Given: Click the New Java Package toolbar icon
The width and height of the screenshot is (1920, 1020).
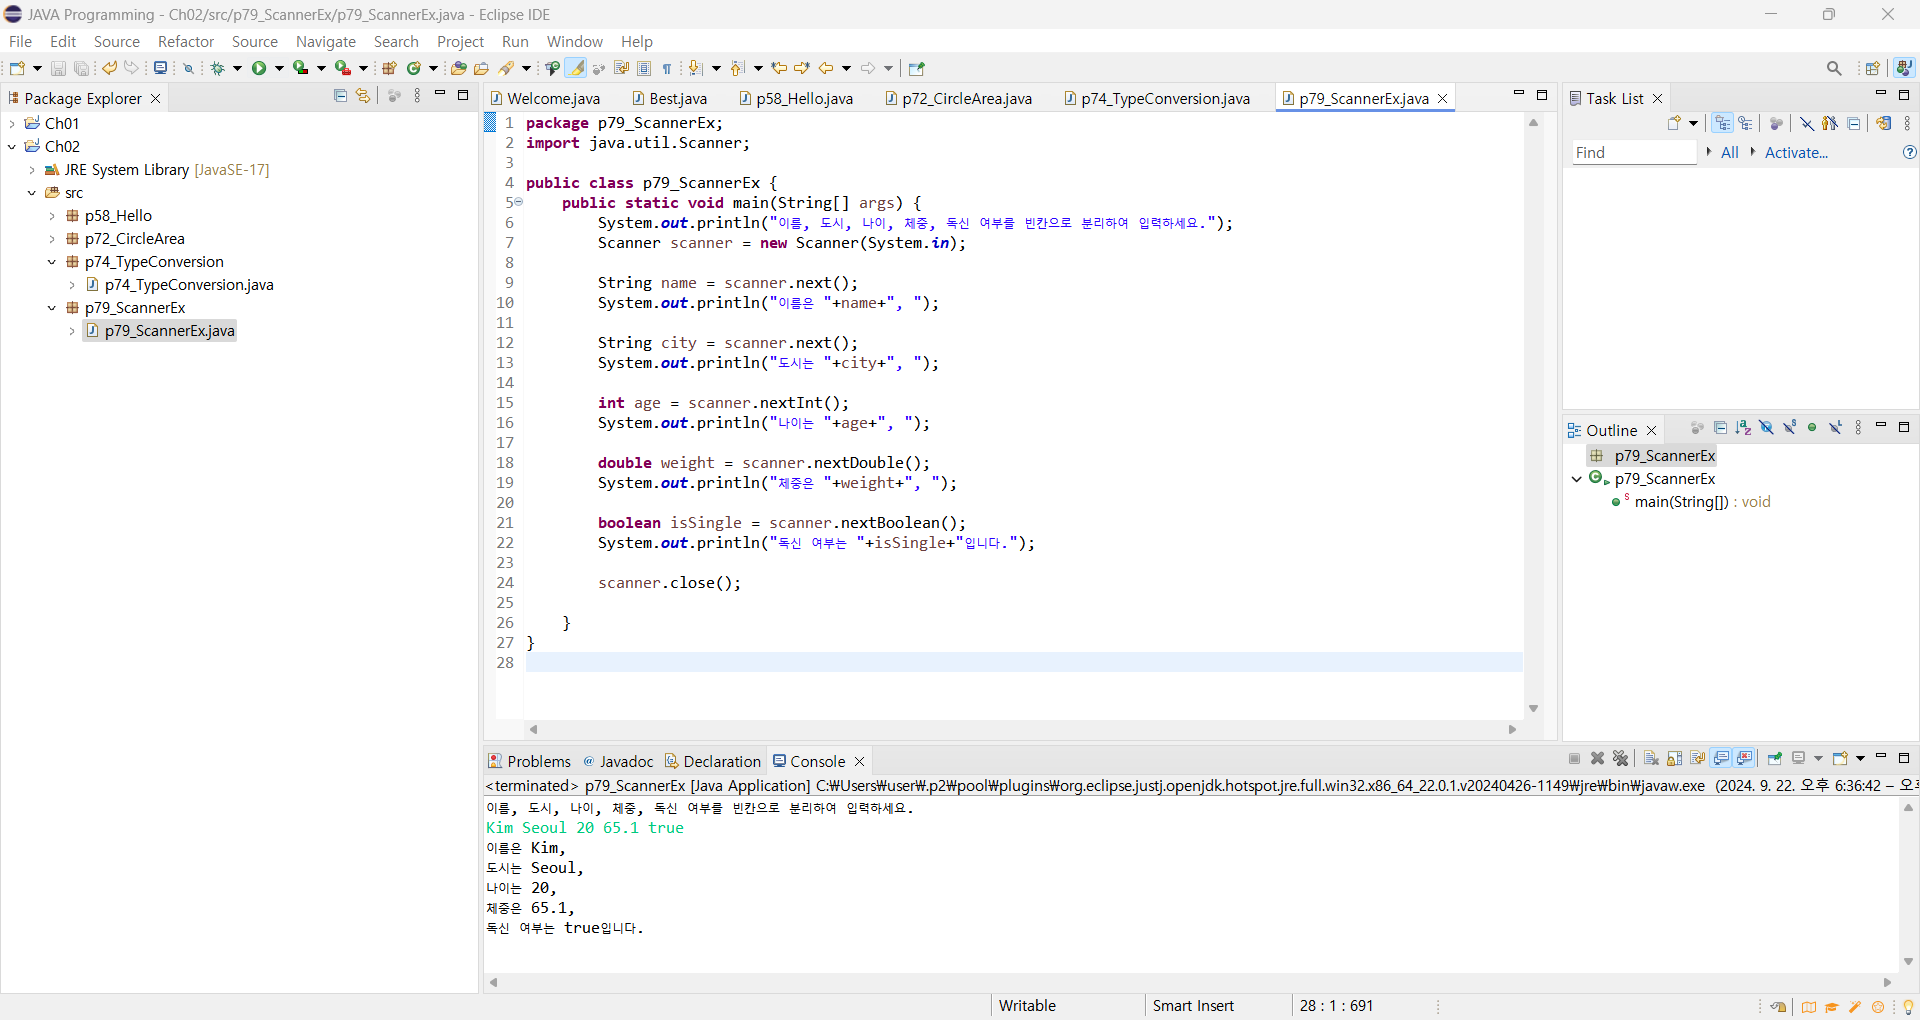Looking at the screenshot, I should pos(389,68).
